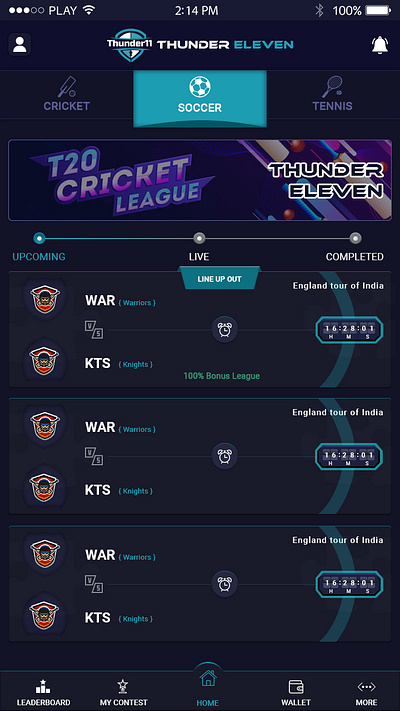Switch to the Tennis tab
The height and width of the screenshot is (711, 400).
(x=332, y=94)
